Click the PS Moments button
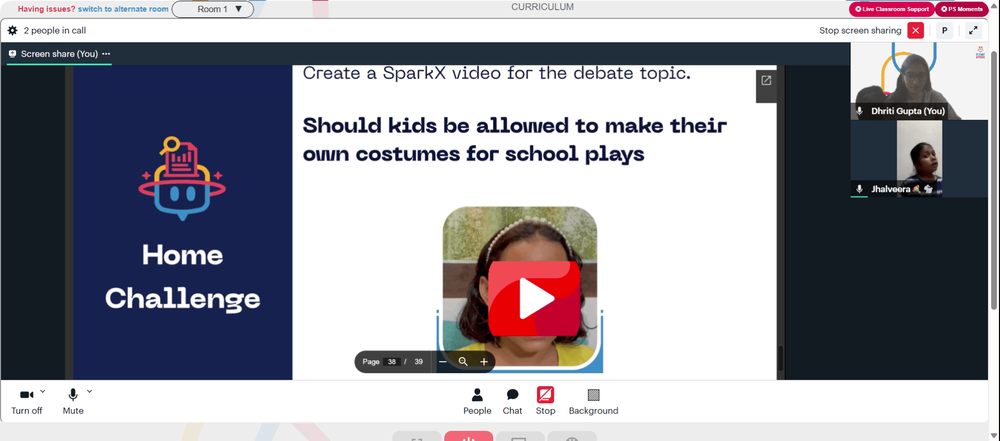This screenshot has width=1000, height=441. click(962, 9)
